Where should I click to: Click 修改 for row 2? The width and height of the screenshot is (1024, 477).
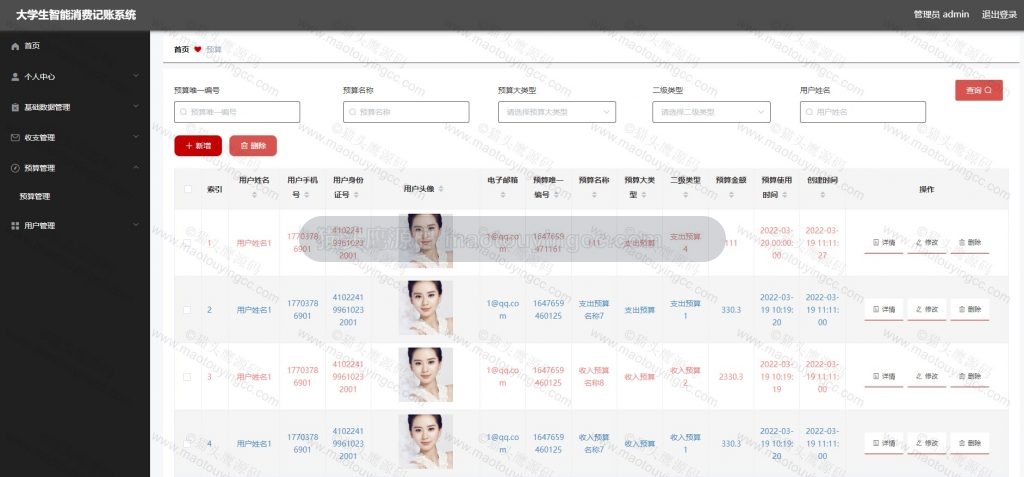pyautogui.click(x=927, y=310)
